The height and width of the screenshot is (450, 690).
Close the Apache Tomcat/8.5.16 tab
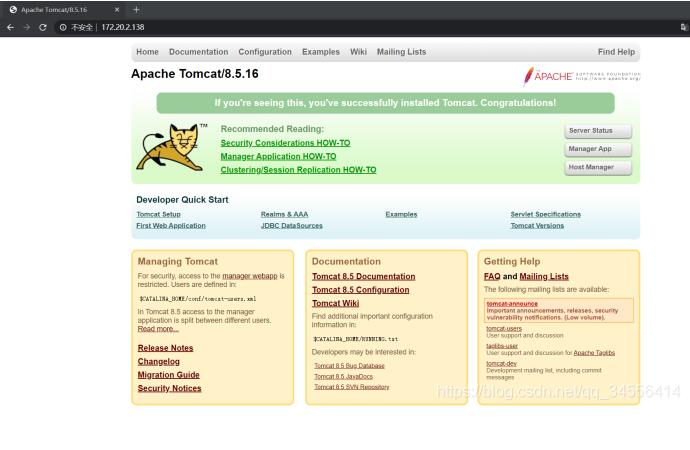tap(117, 9)
